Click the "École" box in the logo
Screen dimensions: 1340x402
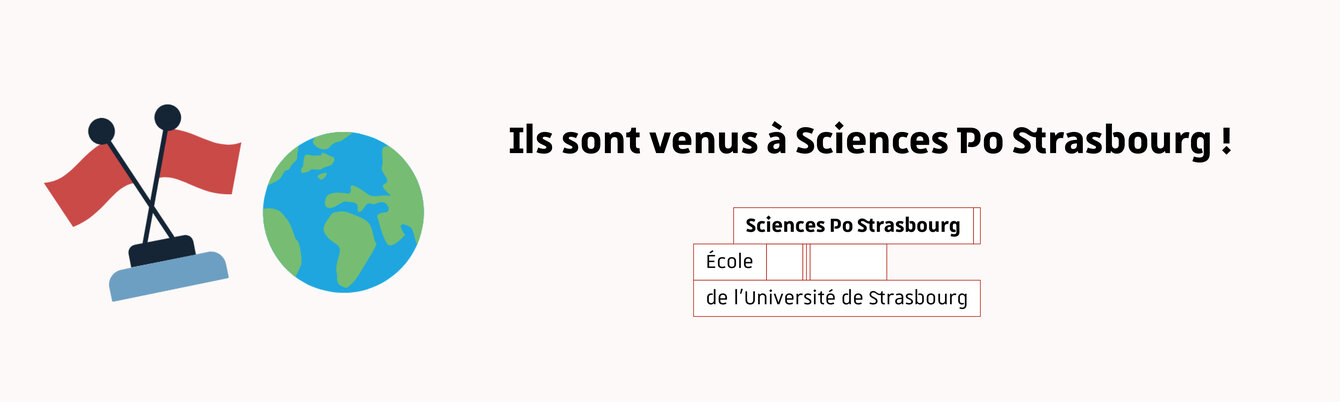point(729,262)
